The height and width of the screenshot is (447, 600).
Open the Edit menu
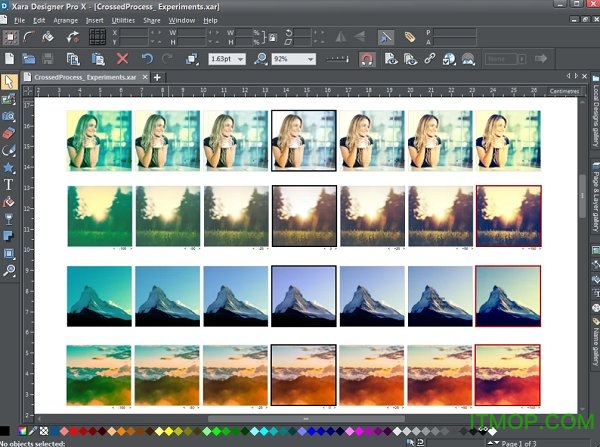point(39,20)
